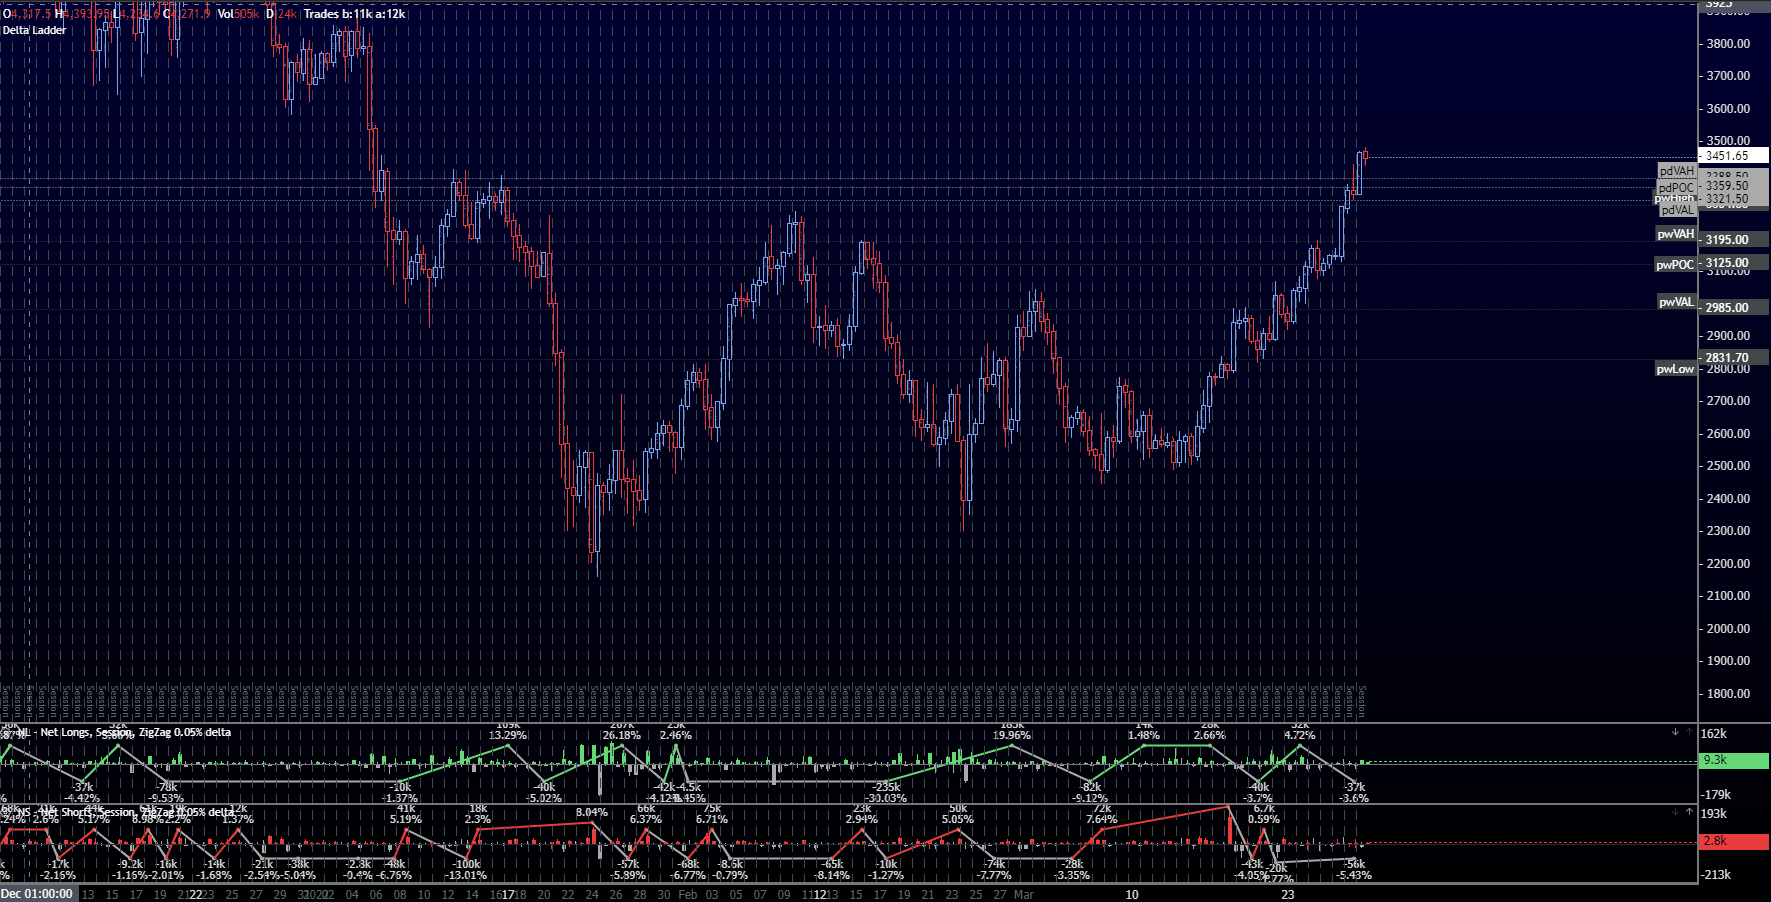Image resolution: width=1771 pixels, height=902 pixels.
Task: Select the pdVAL level label
Action: [1677, 210]
